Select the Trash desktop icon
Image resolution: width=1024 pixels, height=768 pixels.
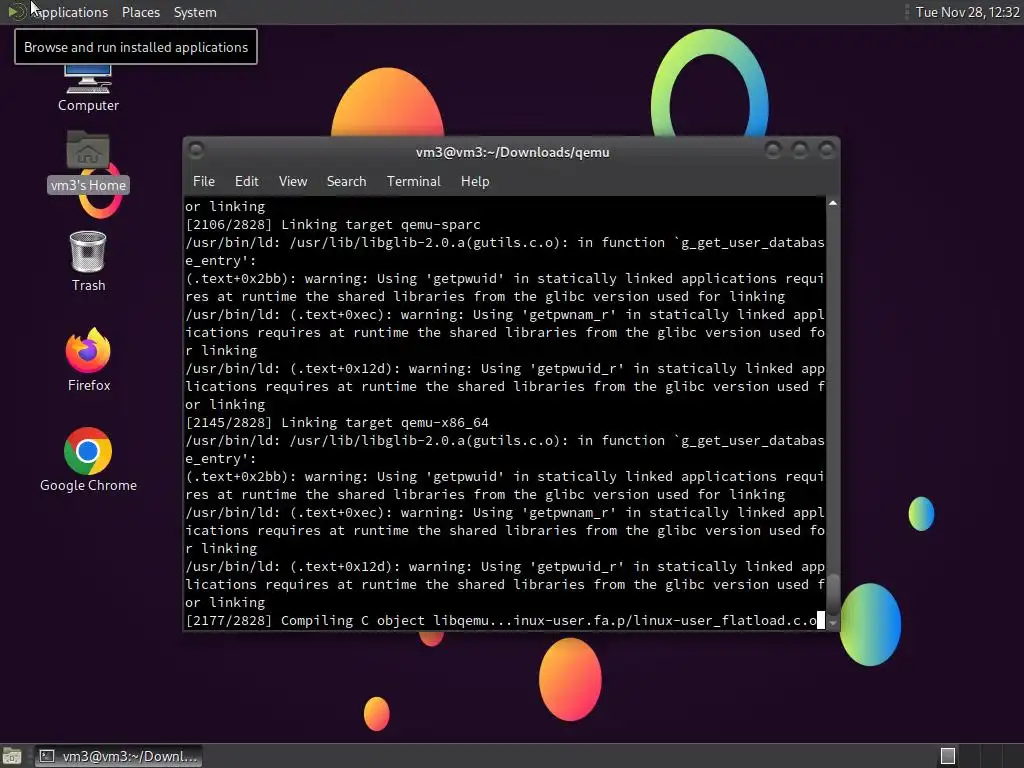coord(88,261)
